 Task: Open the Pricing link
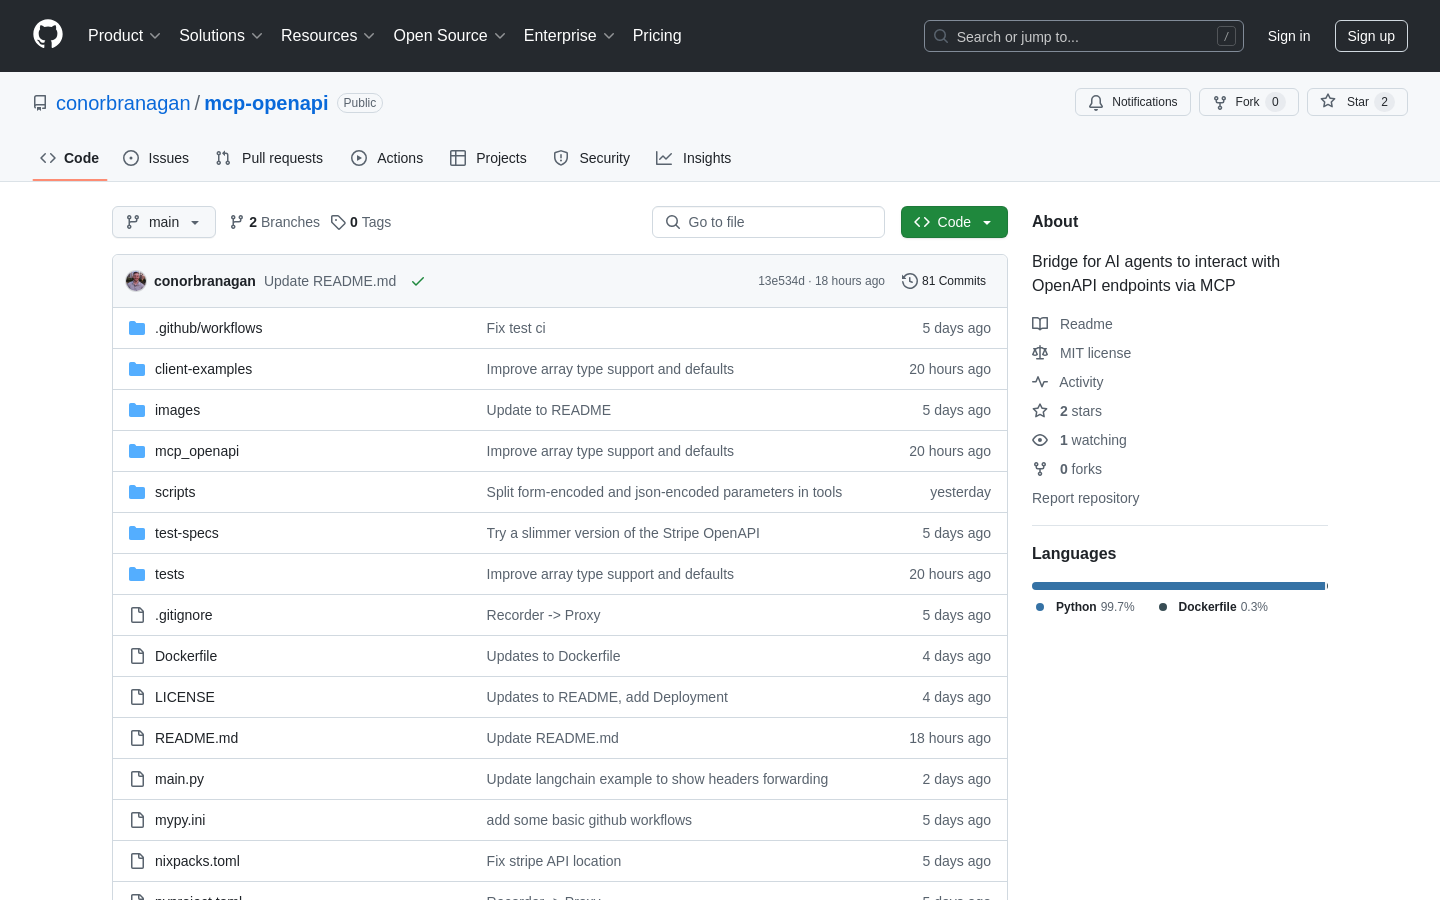point(657,35)
